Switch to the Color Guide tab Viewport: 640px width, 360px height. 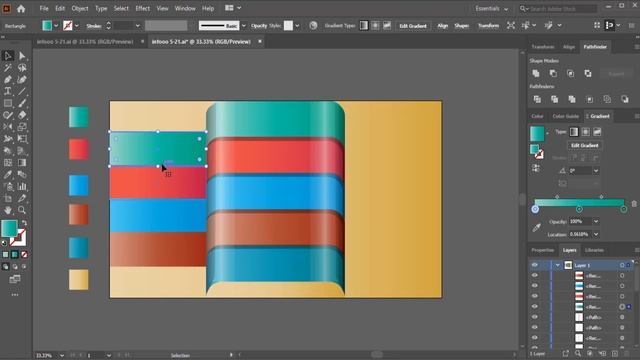coord(565,116)
